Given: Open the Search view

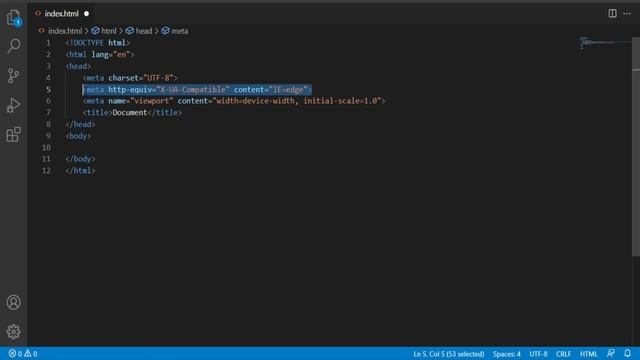Looking at the screenshot, I should (x=13, y=46).
